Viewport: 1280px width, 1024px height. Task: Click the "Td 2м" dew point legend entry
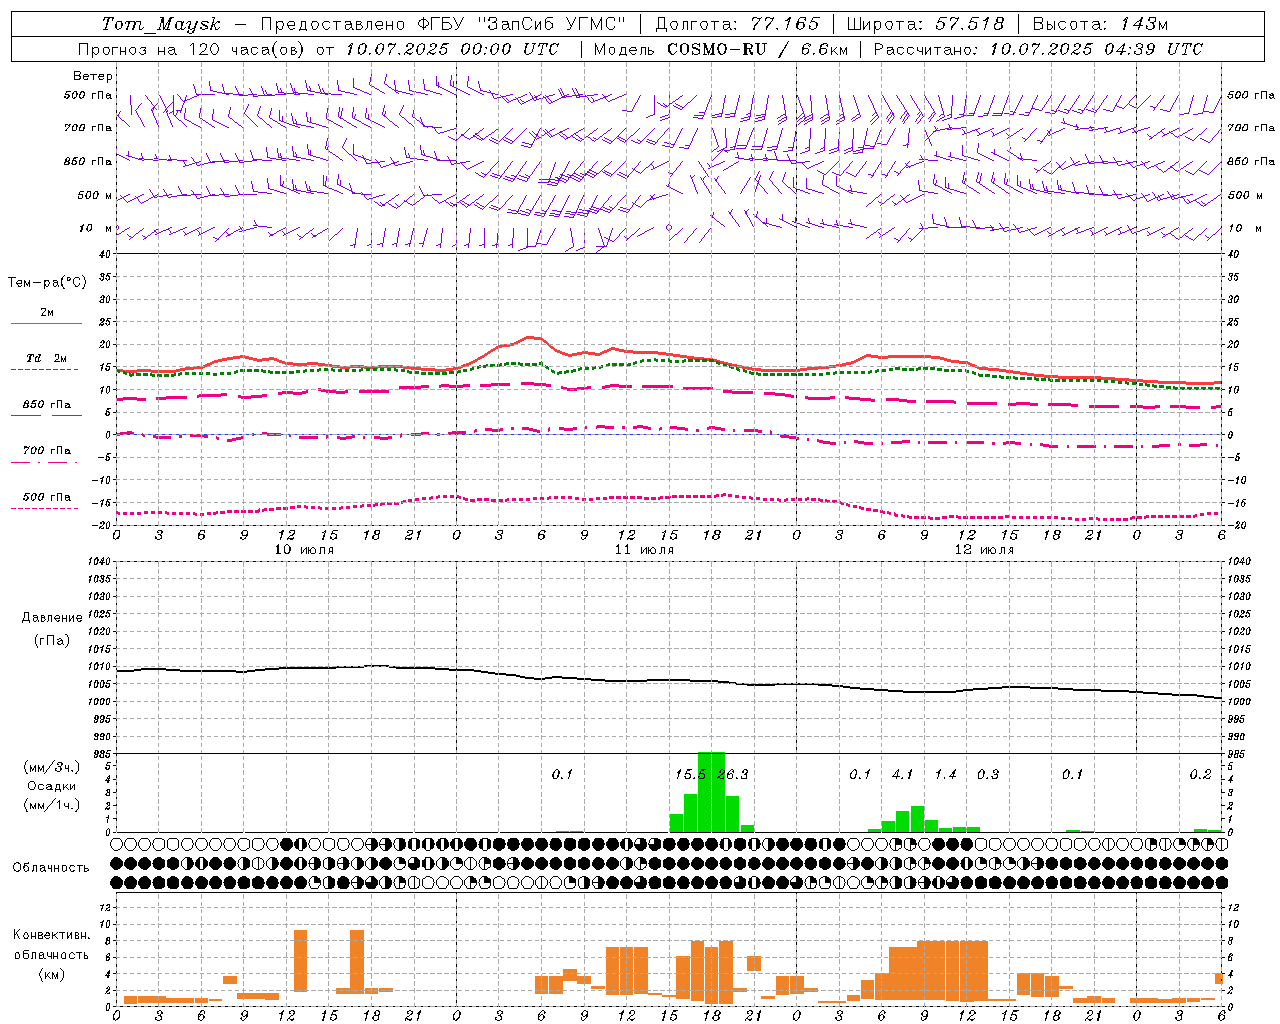point(47,358)
